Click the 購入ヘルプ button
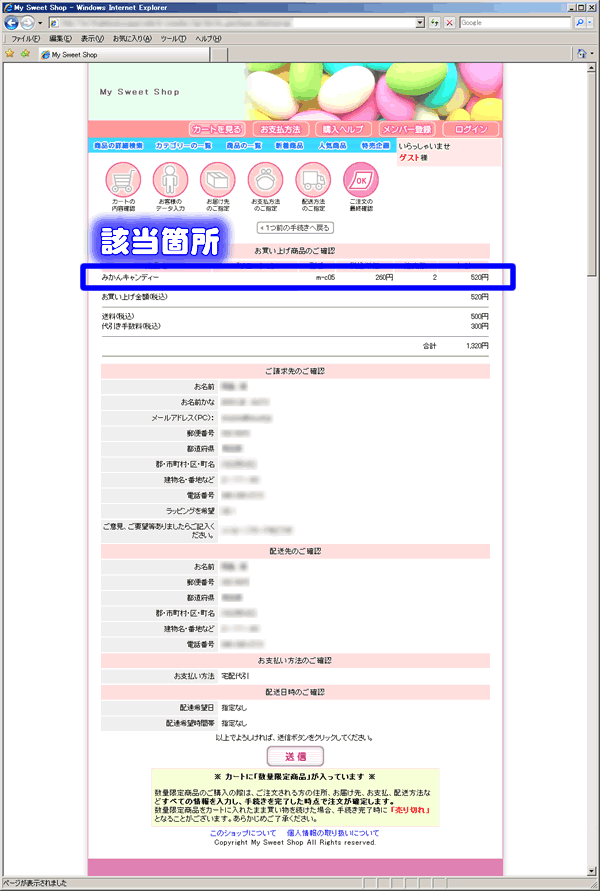Screen dimensions: 600x891 click(x=344, y=129)
